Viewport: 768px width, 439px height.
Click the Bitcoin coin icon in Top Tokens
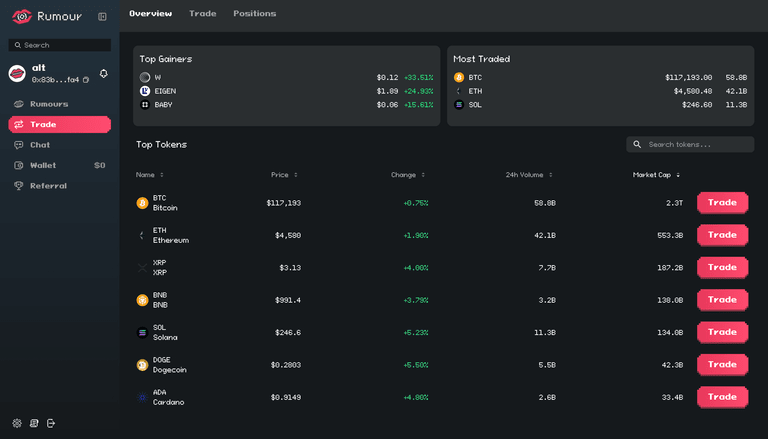(142, 203)
